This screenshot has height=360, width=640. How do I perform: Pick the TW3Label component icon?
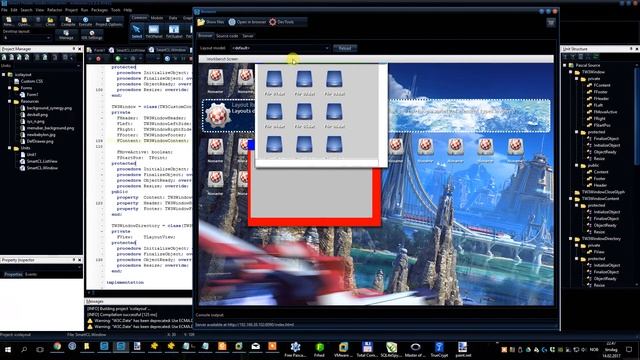[x=174, y=31]
